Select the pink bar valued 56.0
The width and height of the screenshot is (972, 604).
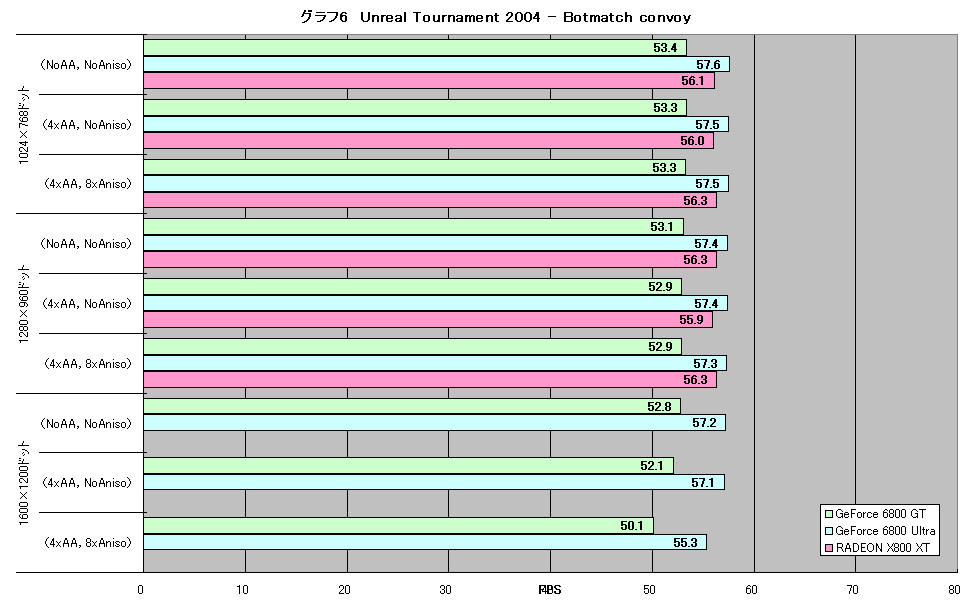point(428,141)
